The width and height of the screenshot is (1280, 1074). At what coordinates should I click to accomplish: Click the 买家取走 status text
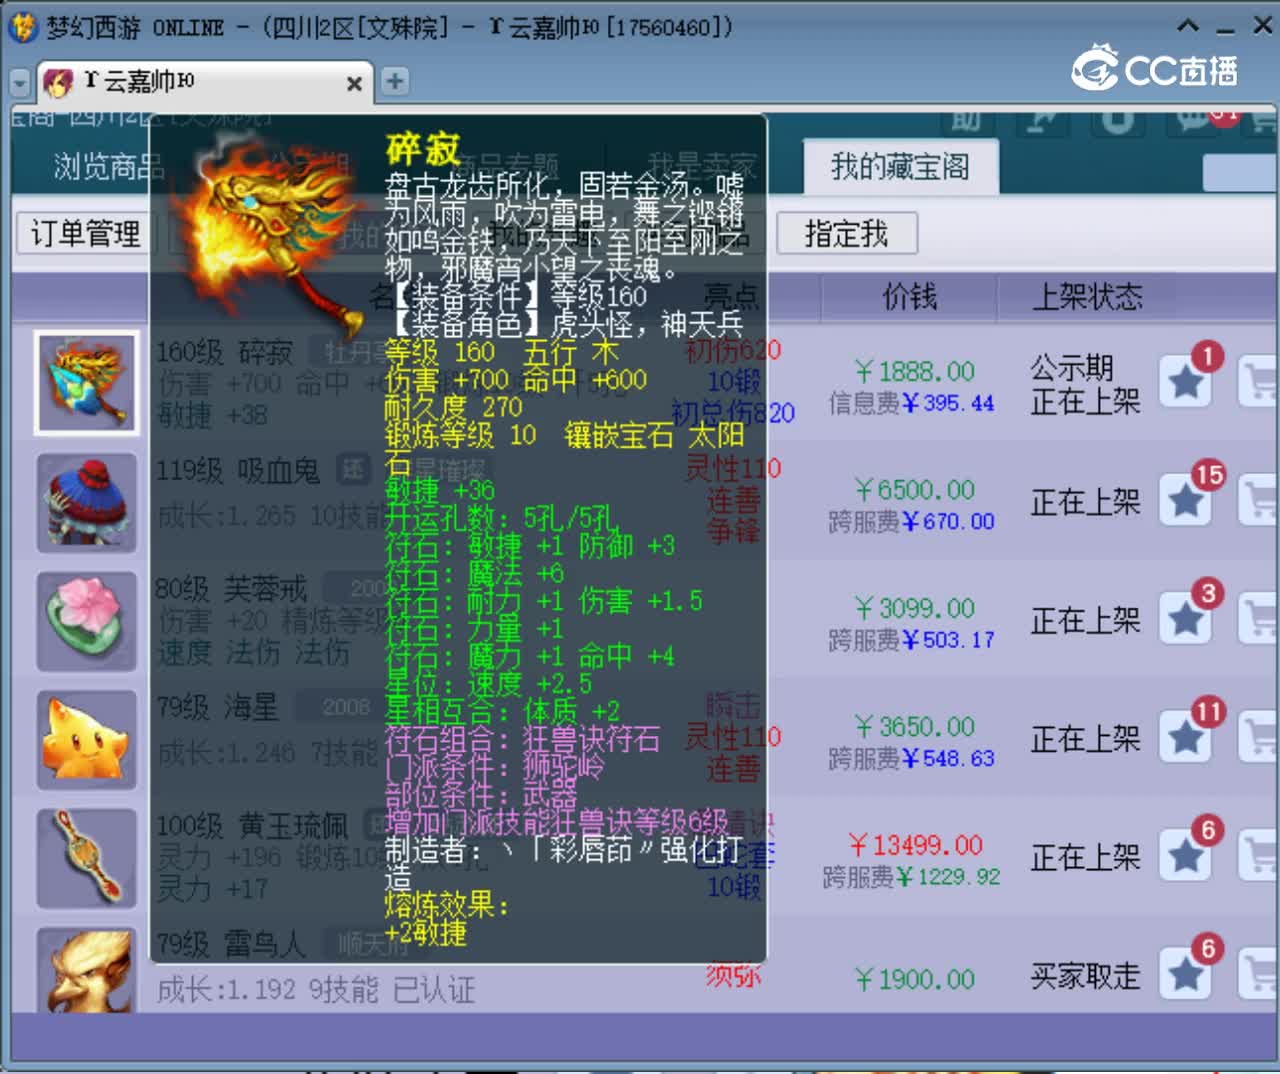pos(1086,976)
